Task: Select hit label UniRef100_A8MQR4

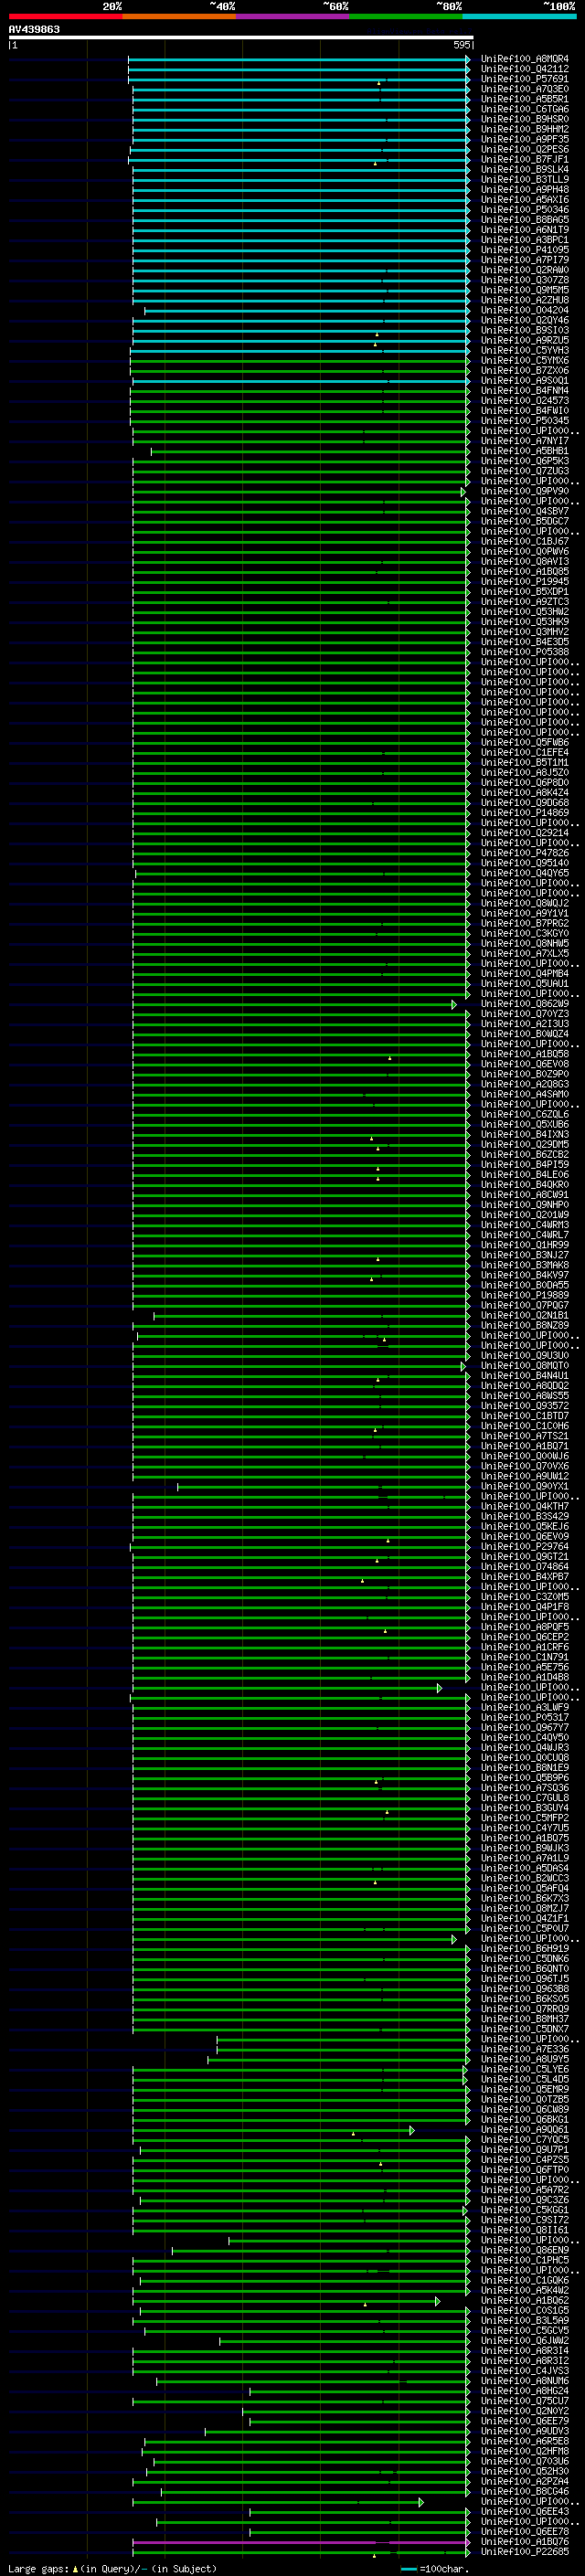Action: tap(524, 59)
